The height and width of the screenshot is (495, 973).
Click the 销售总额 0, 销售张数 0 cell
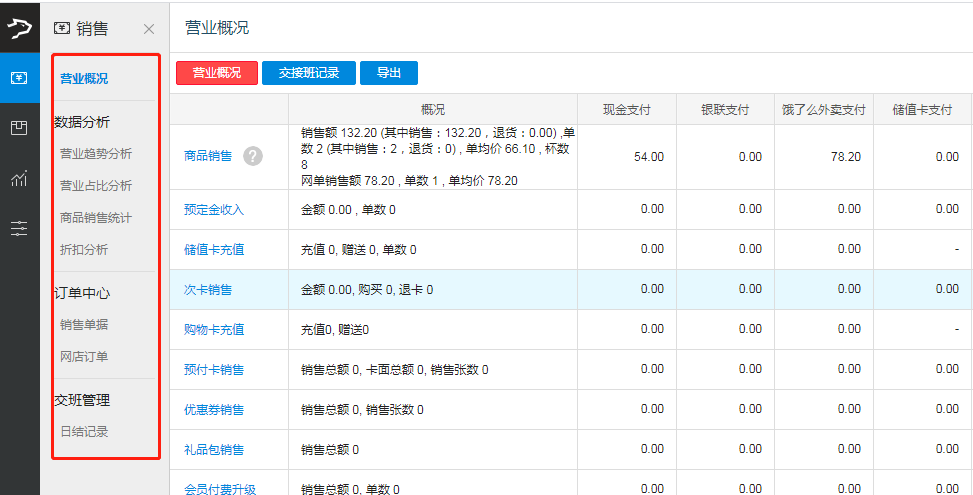pyautogui.click(x=433, y=409)
